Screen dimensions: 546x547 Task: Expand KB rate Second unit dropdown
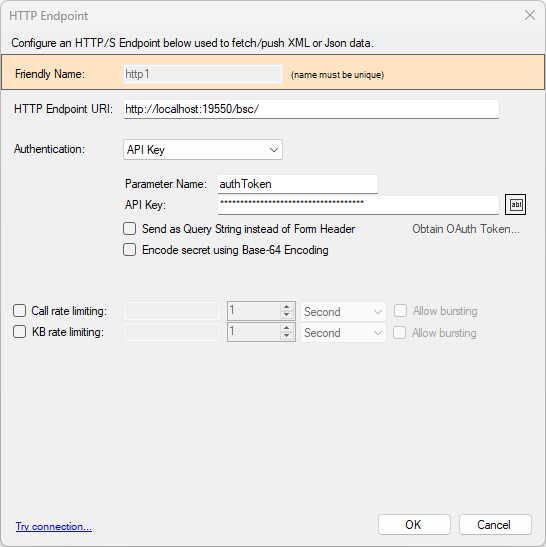point(343,332)
